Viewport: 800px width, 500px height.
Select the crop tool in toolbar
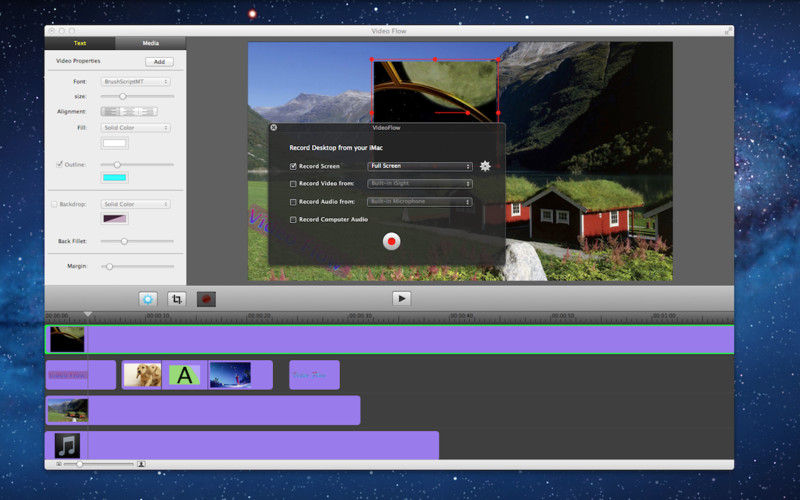click(177, 299)
